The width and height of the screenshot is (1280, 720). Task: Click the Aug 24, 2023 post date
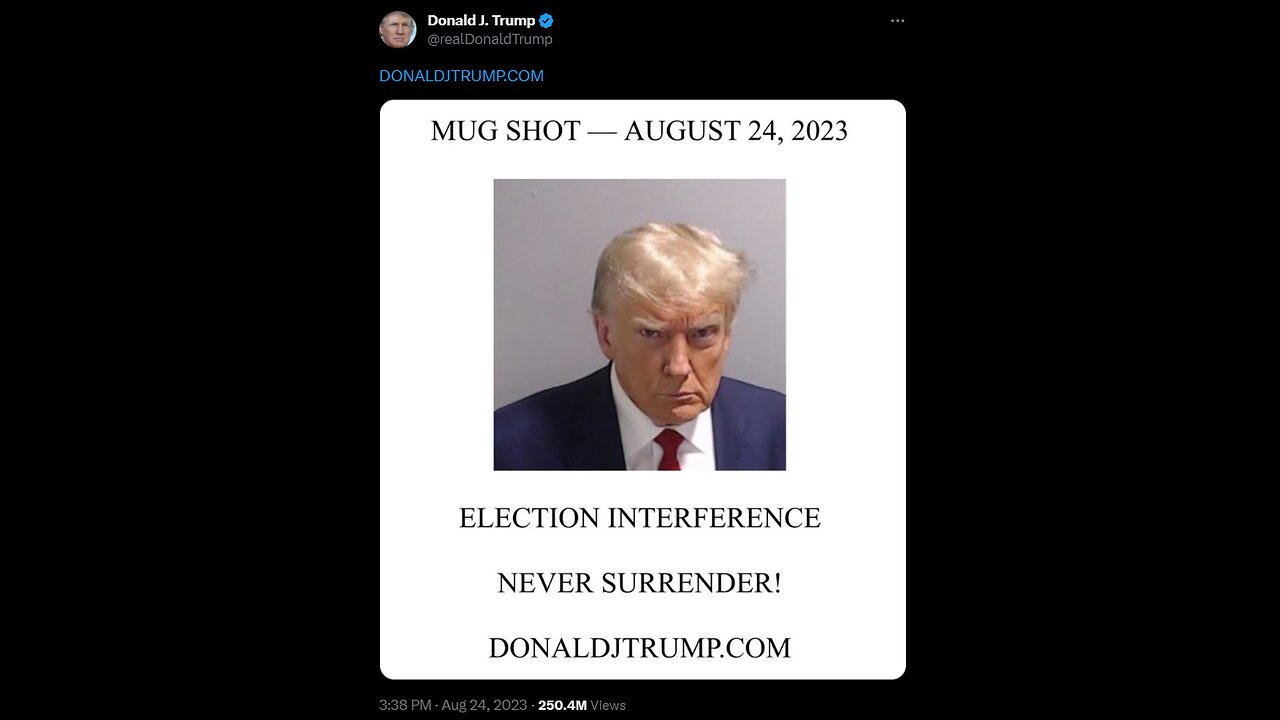click(x=485, y=705)
